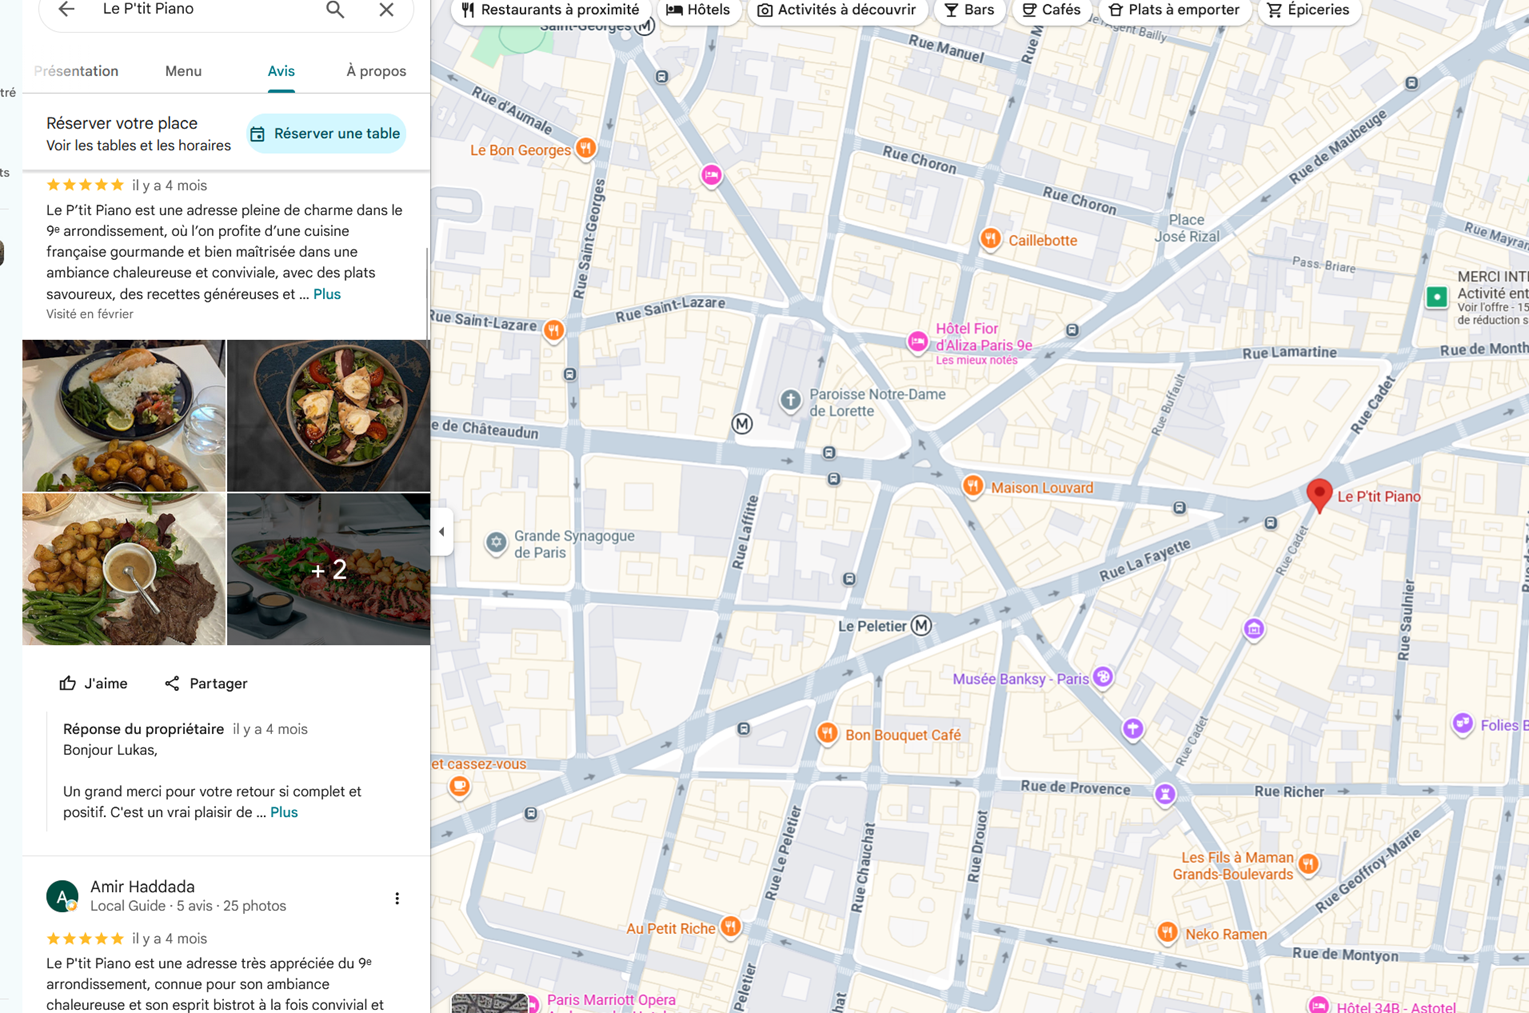
Task: Click Hôtel 34B - Astotel marker
Action: [1320, 1005]
